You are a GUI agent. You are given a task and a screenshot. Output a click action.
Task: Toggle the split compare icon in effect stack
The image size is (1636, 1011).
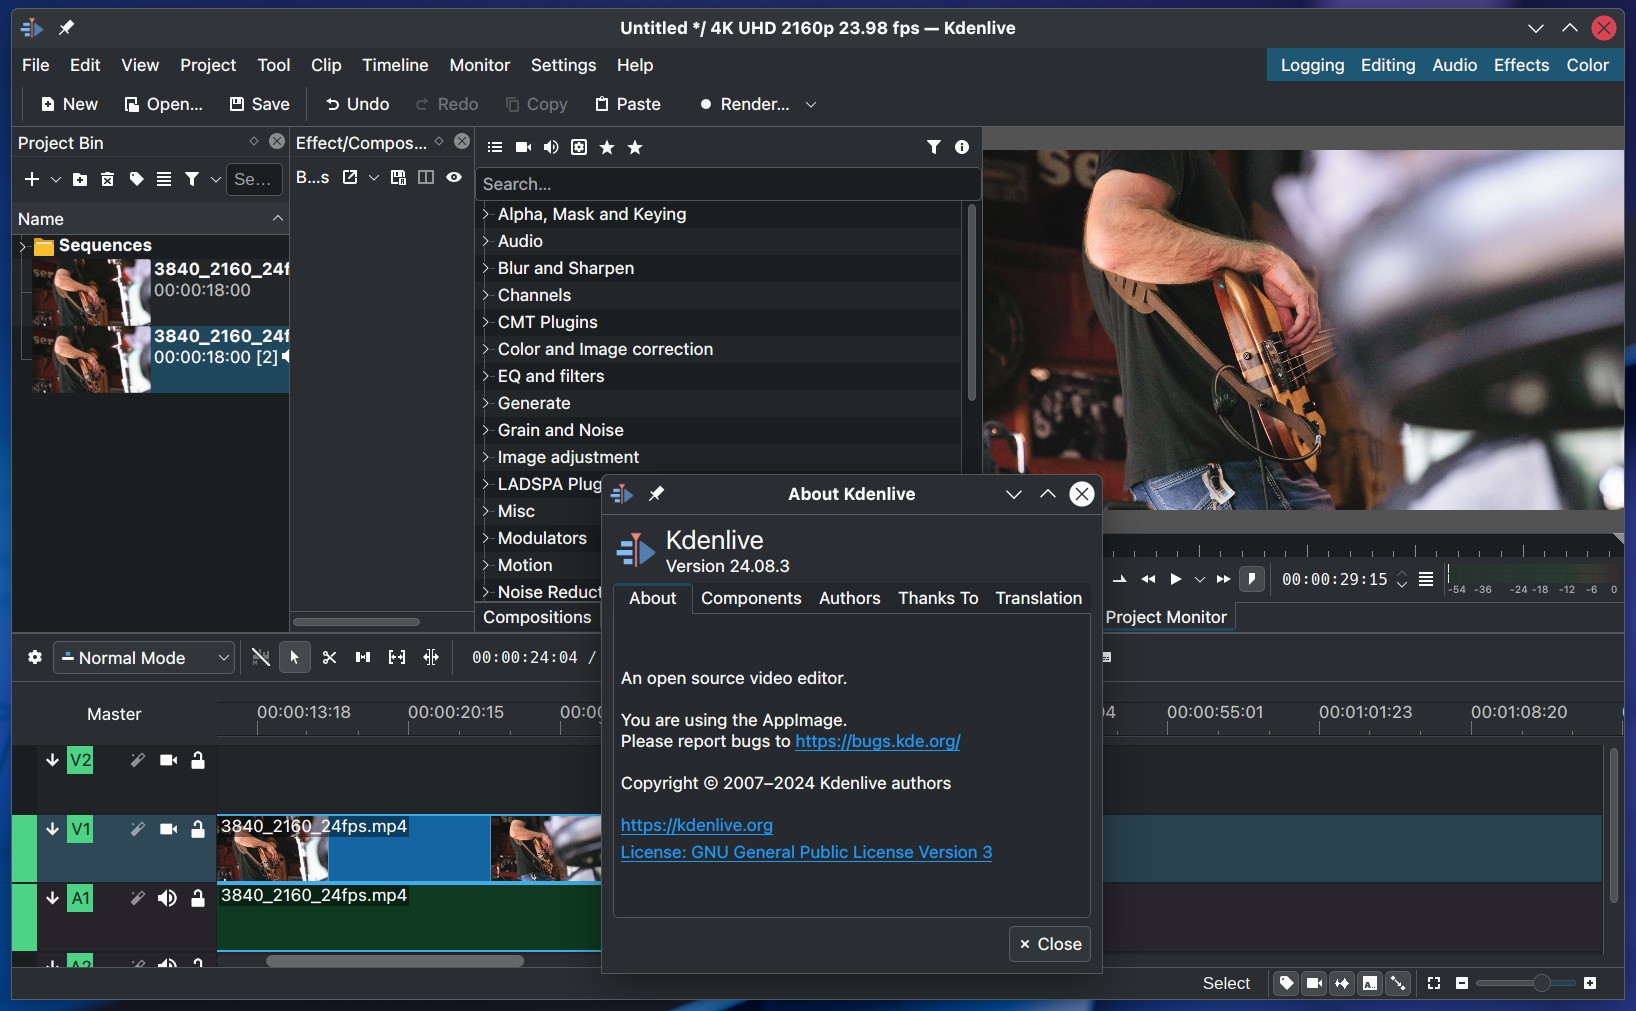click(426, 177)
